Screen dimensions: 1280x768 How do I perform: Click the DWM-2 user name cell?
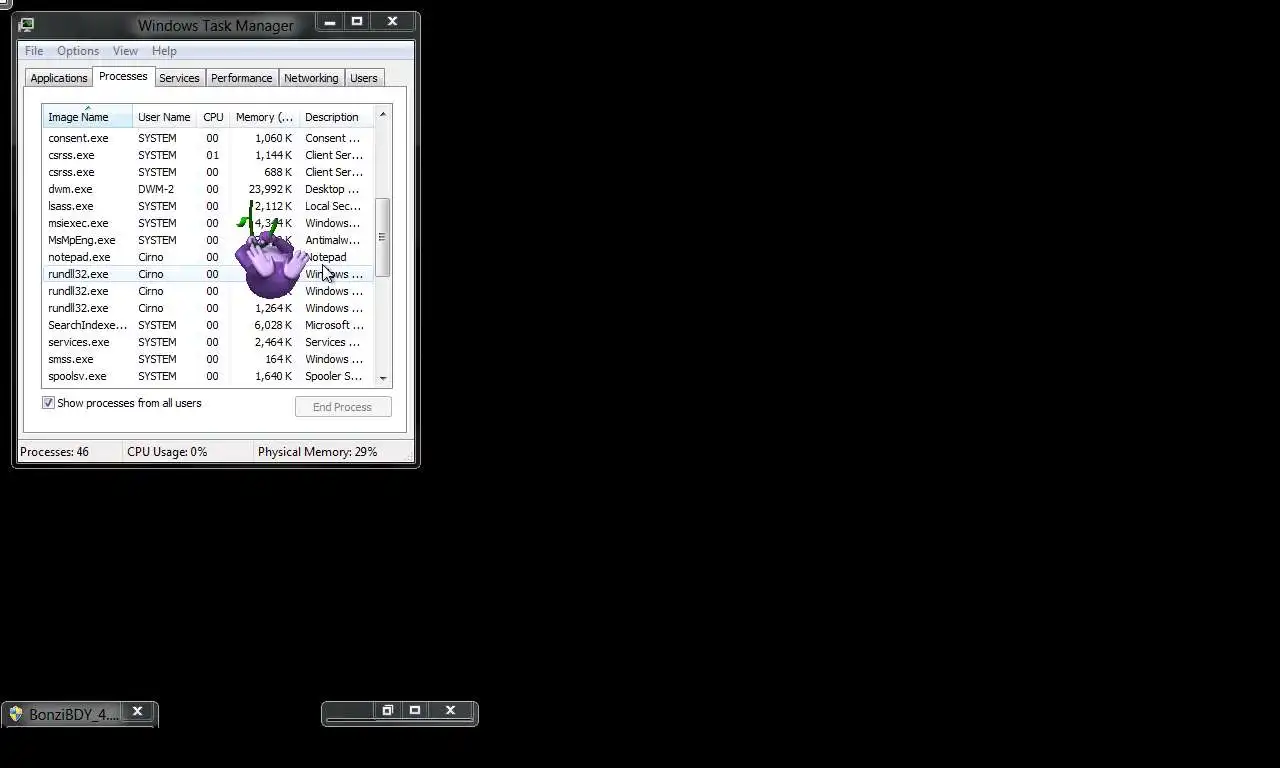[x=155, y=189]
